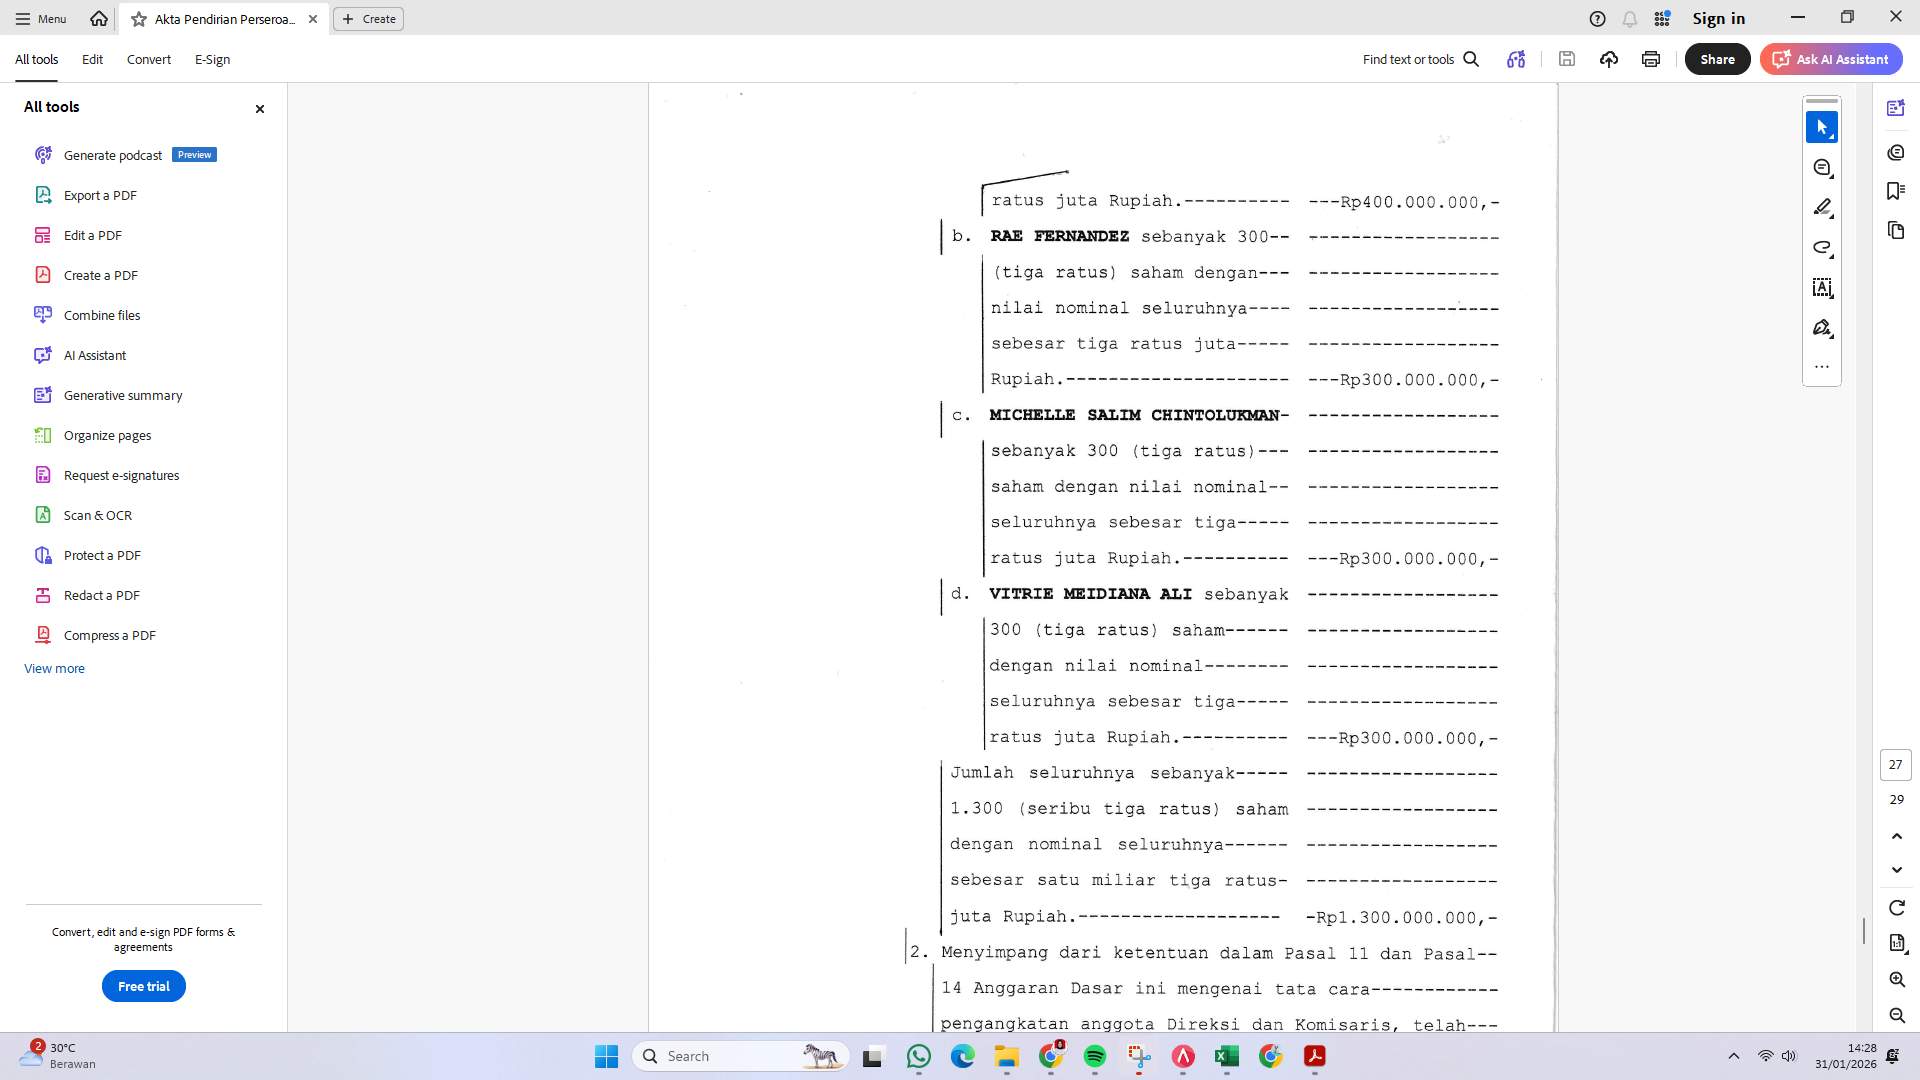The width and height of the screenshot is (1920, 1080).
Task: Adjust speaker volume in system tray
Action: tap(1789, 1055)
